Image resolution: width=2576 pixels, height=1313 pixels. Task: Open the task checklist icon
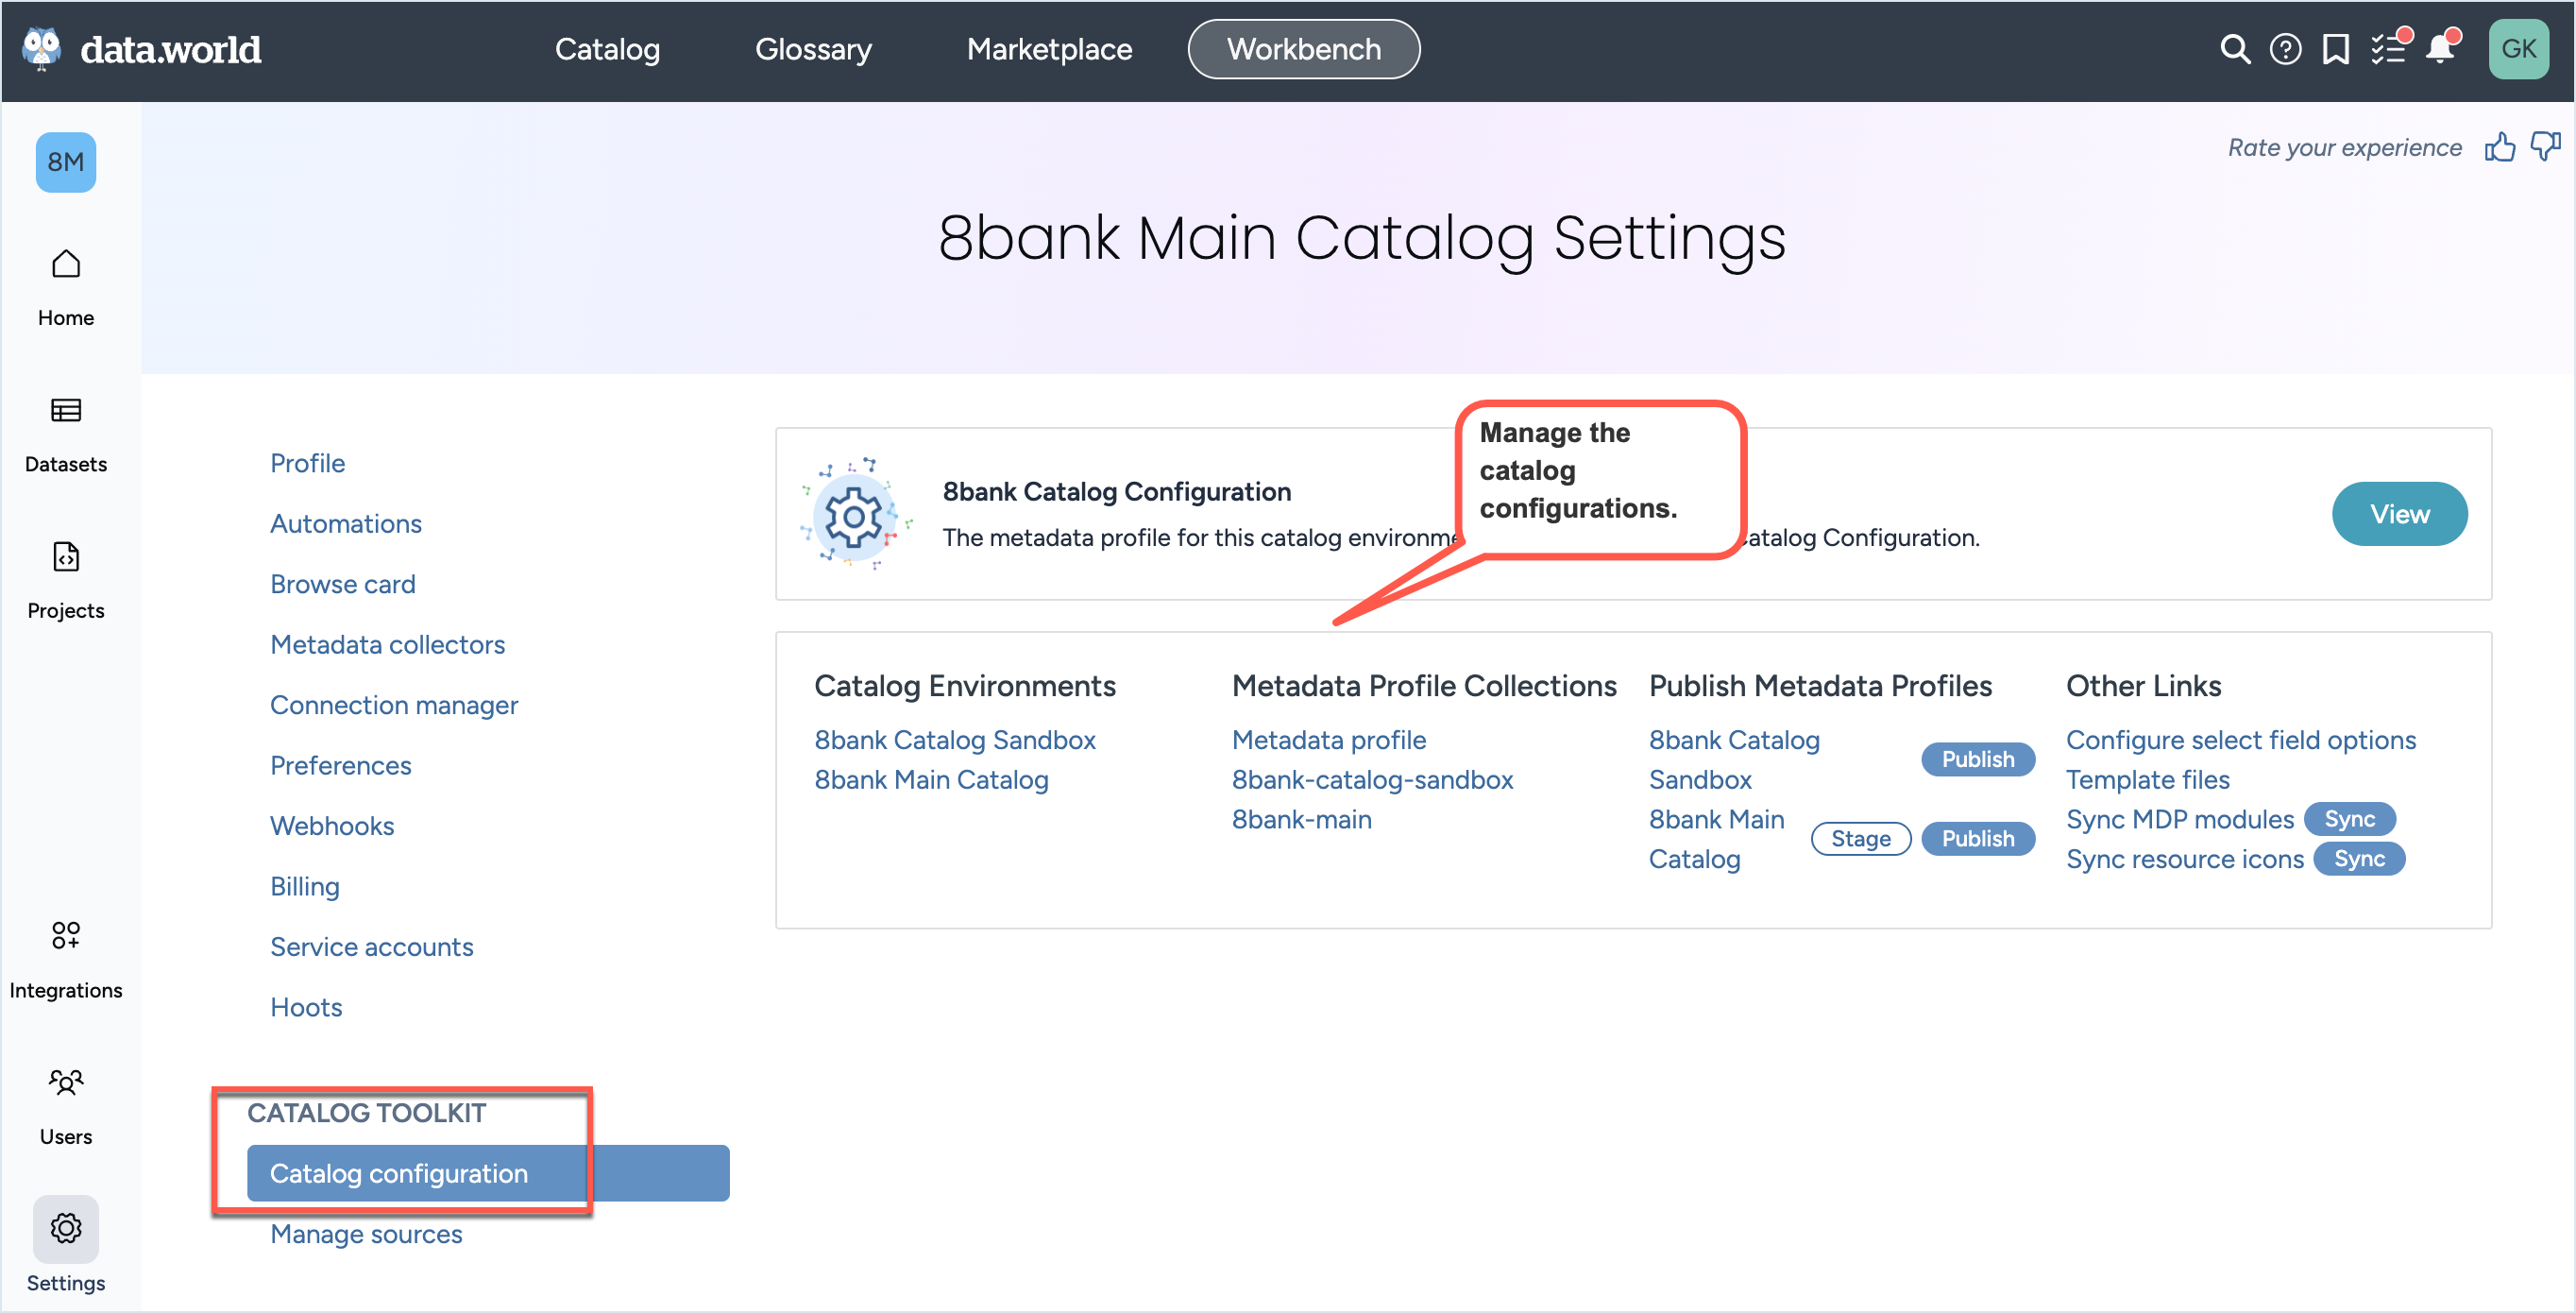tap(2389, 48)
